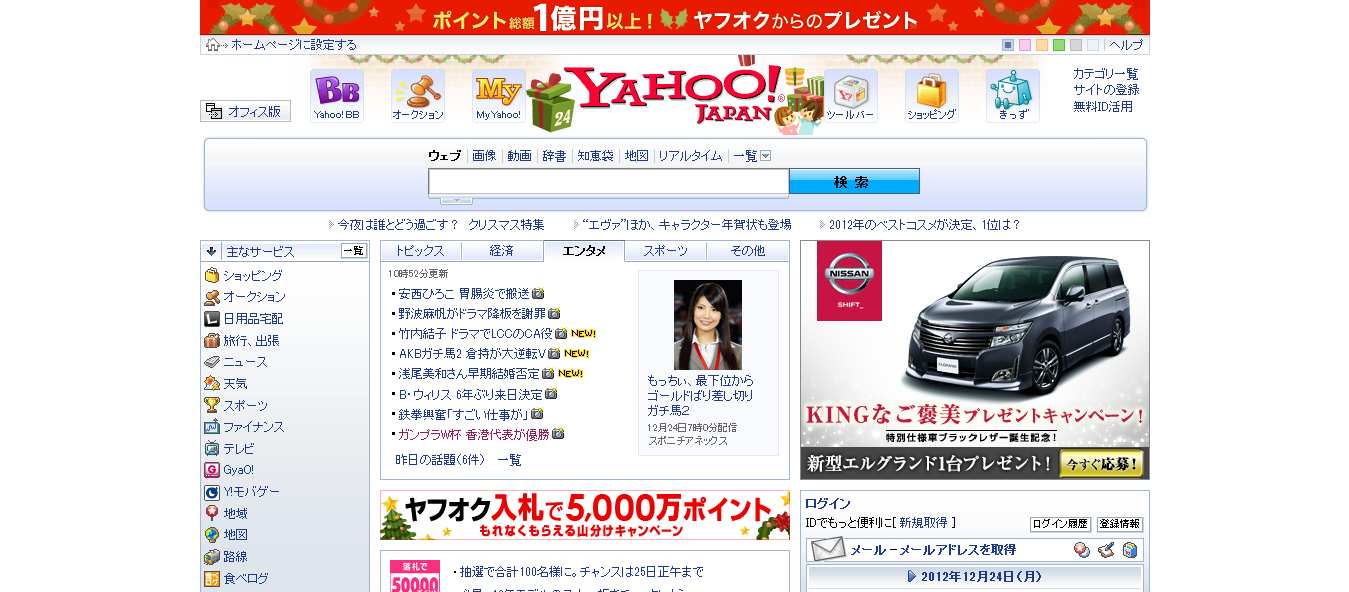Open the オークション gavel icon in header
The width and height of the screenshot is (1349, 592).
coord(418,95)
